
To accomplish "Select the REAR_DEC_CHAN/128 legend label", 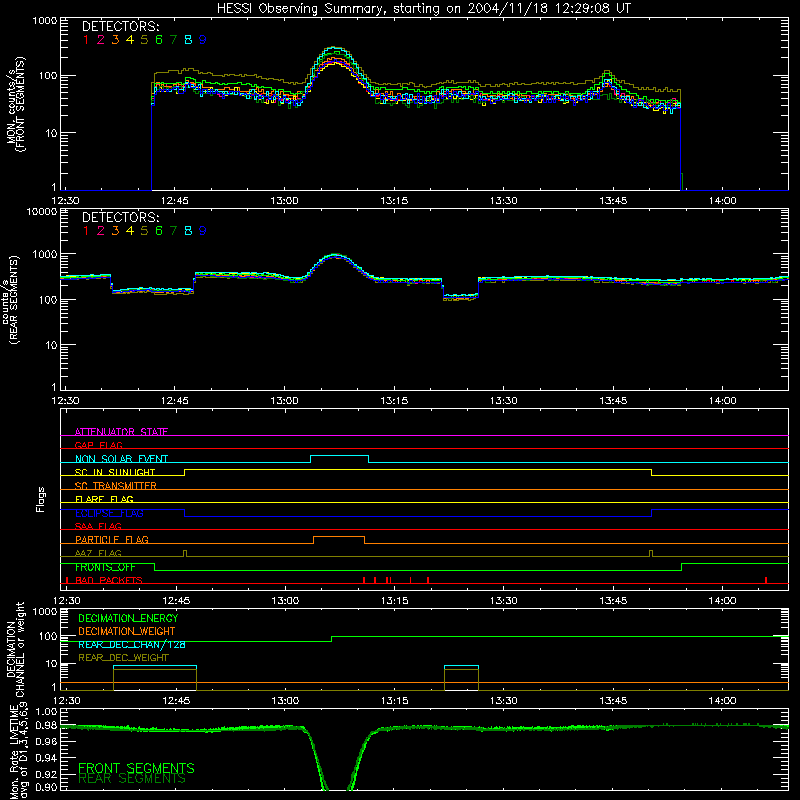I will [132, 644].
